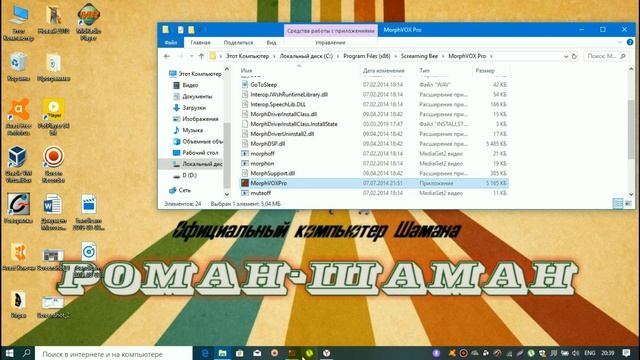Open Windows Start menu
The width and height of the screenshot is (640, 360).
click(x=9, y=353)
